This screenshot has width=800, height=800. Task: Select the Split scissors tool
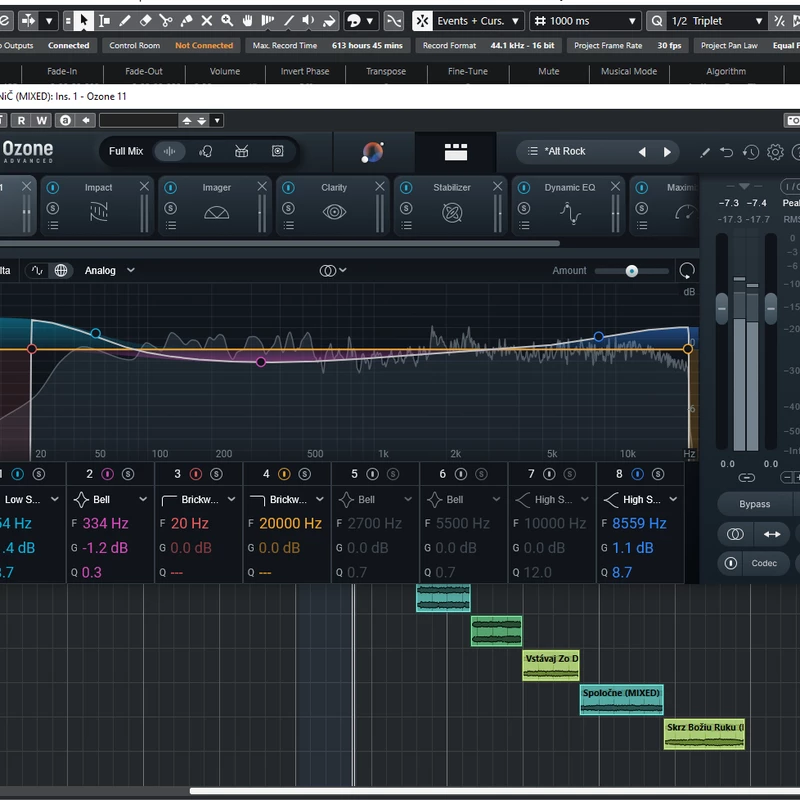(x=166, y=21)
